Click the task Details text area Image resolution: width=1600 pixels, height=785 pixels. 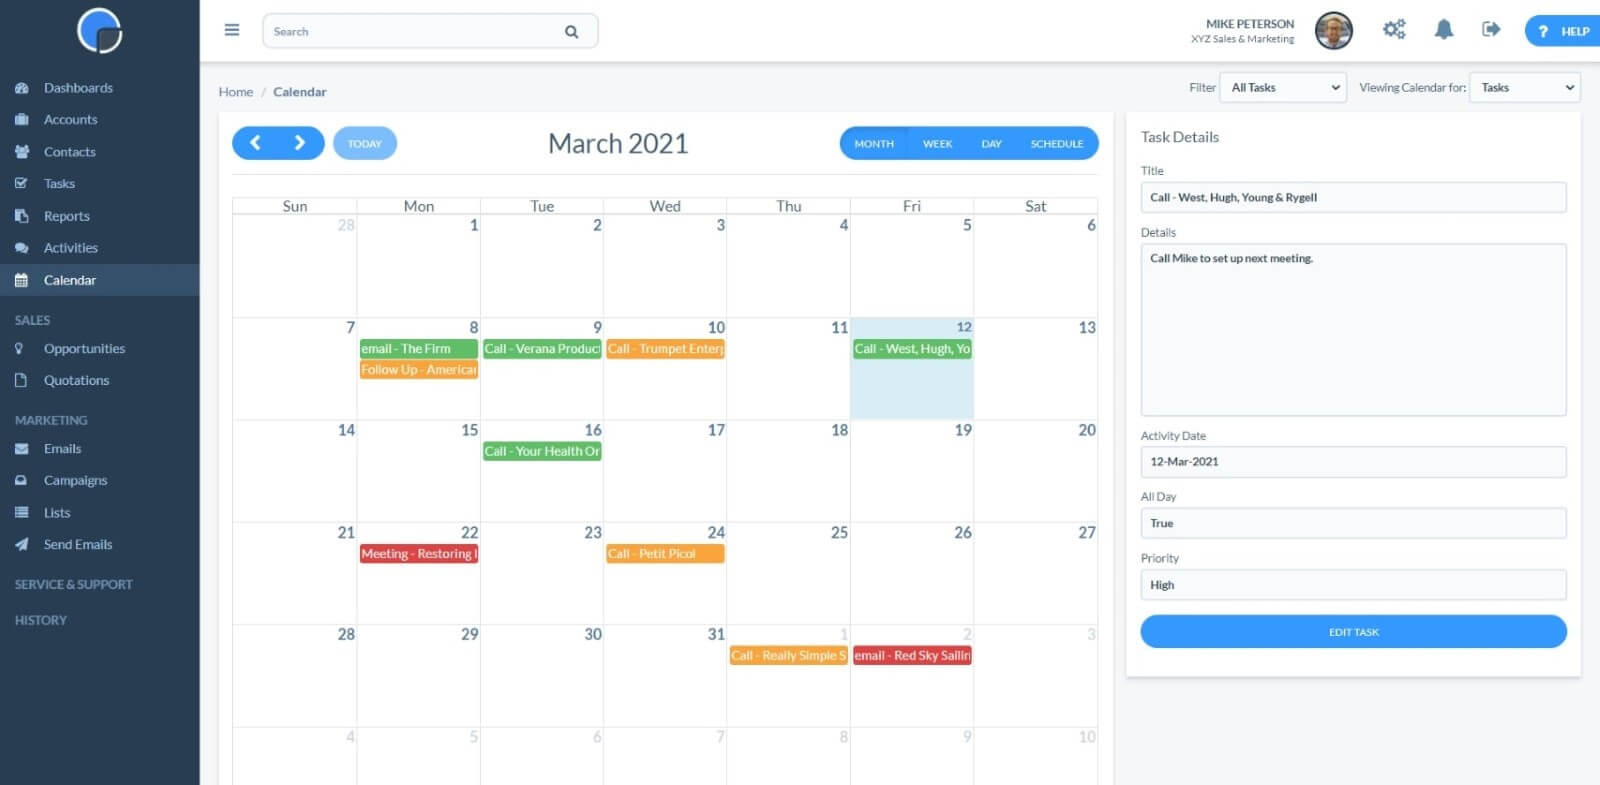pyautogui.click(x=1353, y=330)
